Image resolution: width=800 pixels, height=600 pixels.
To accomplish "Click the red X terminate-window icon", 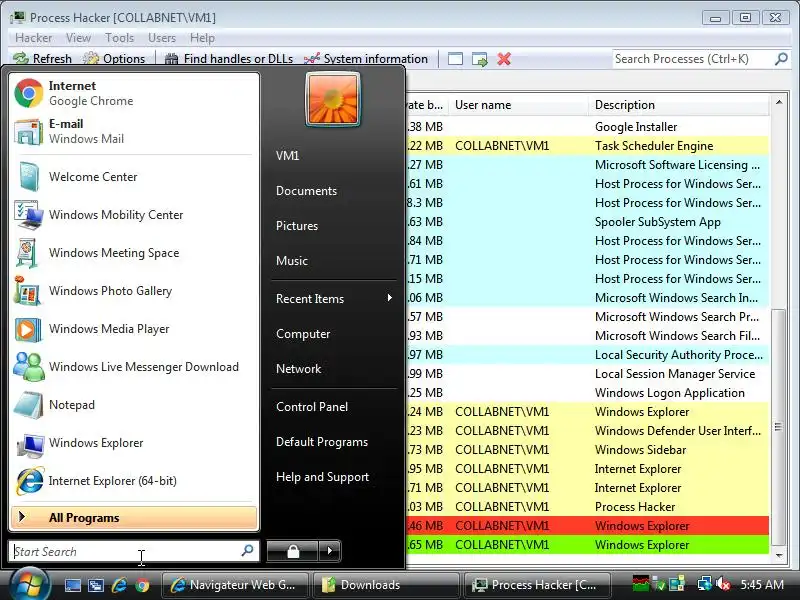I will pyautogui.click(x=504, y=59).
